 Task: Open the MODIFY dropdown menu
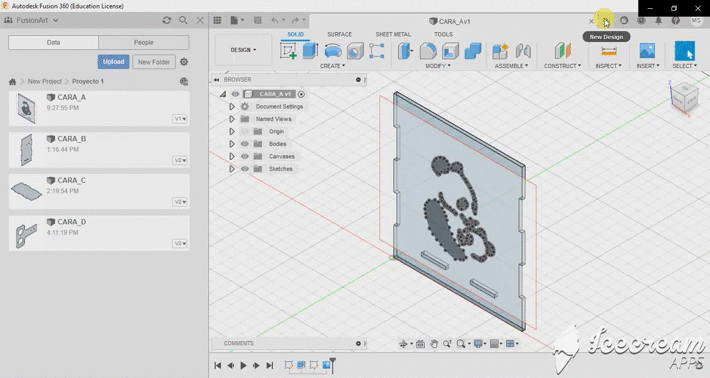[x=438, y=66]
